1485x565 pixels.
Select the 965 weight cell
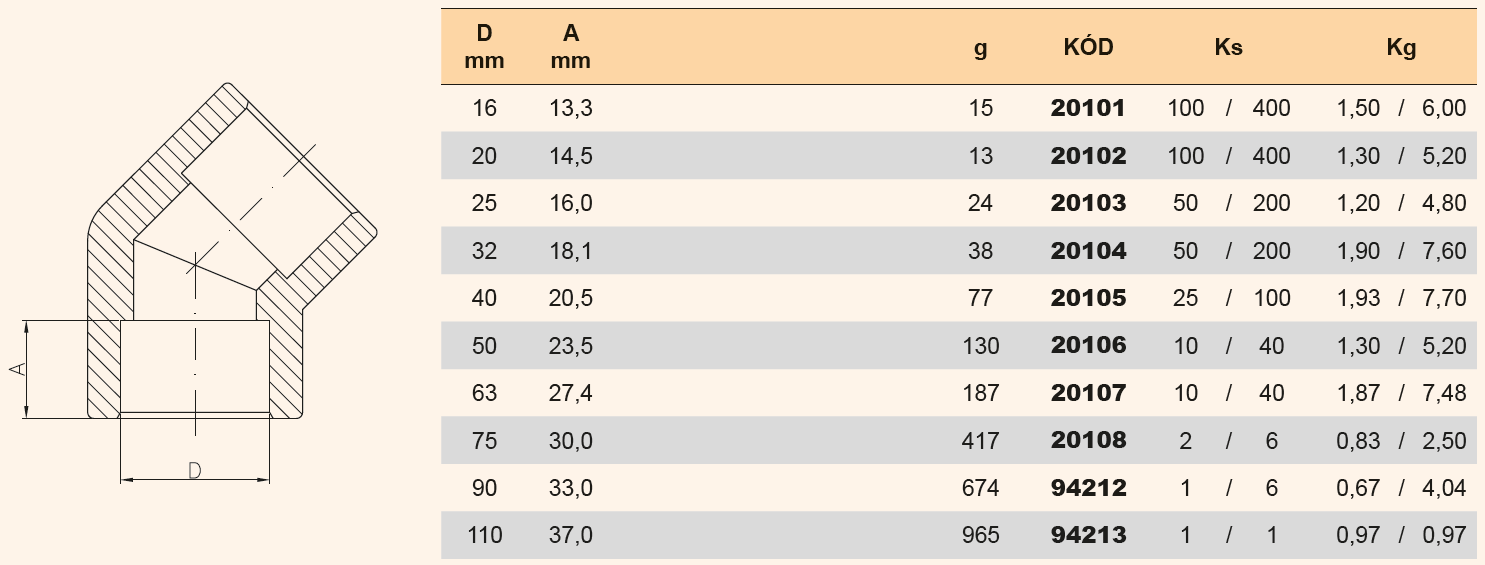(x=980, y=536)
